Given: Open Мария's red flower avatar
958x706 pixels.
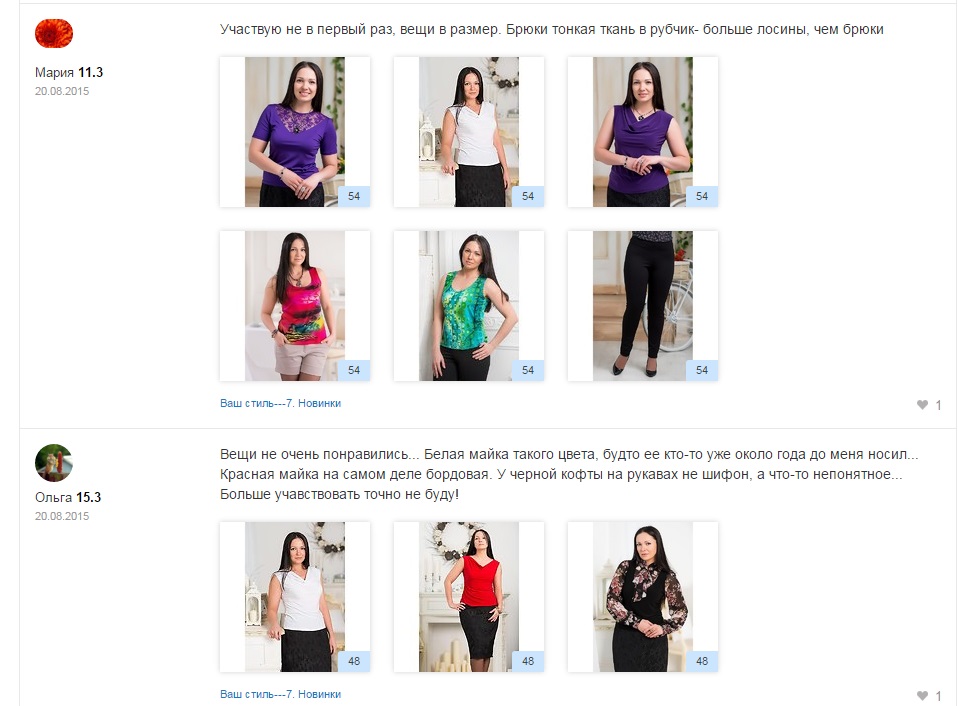Looking at the screenshot, I should tap(54, 33).
